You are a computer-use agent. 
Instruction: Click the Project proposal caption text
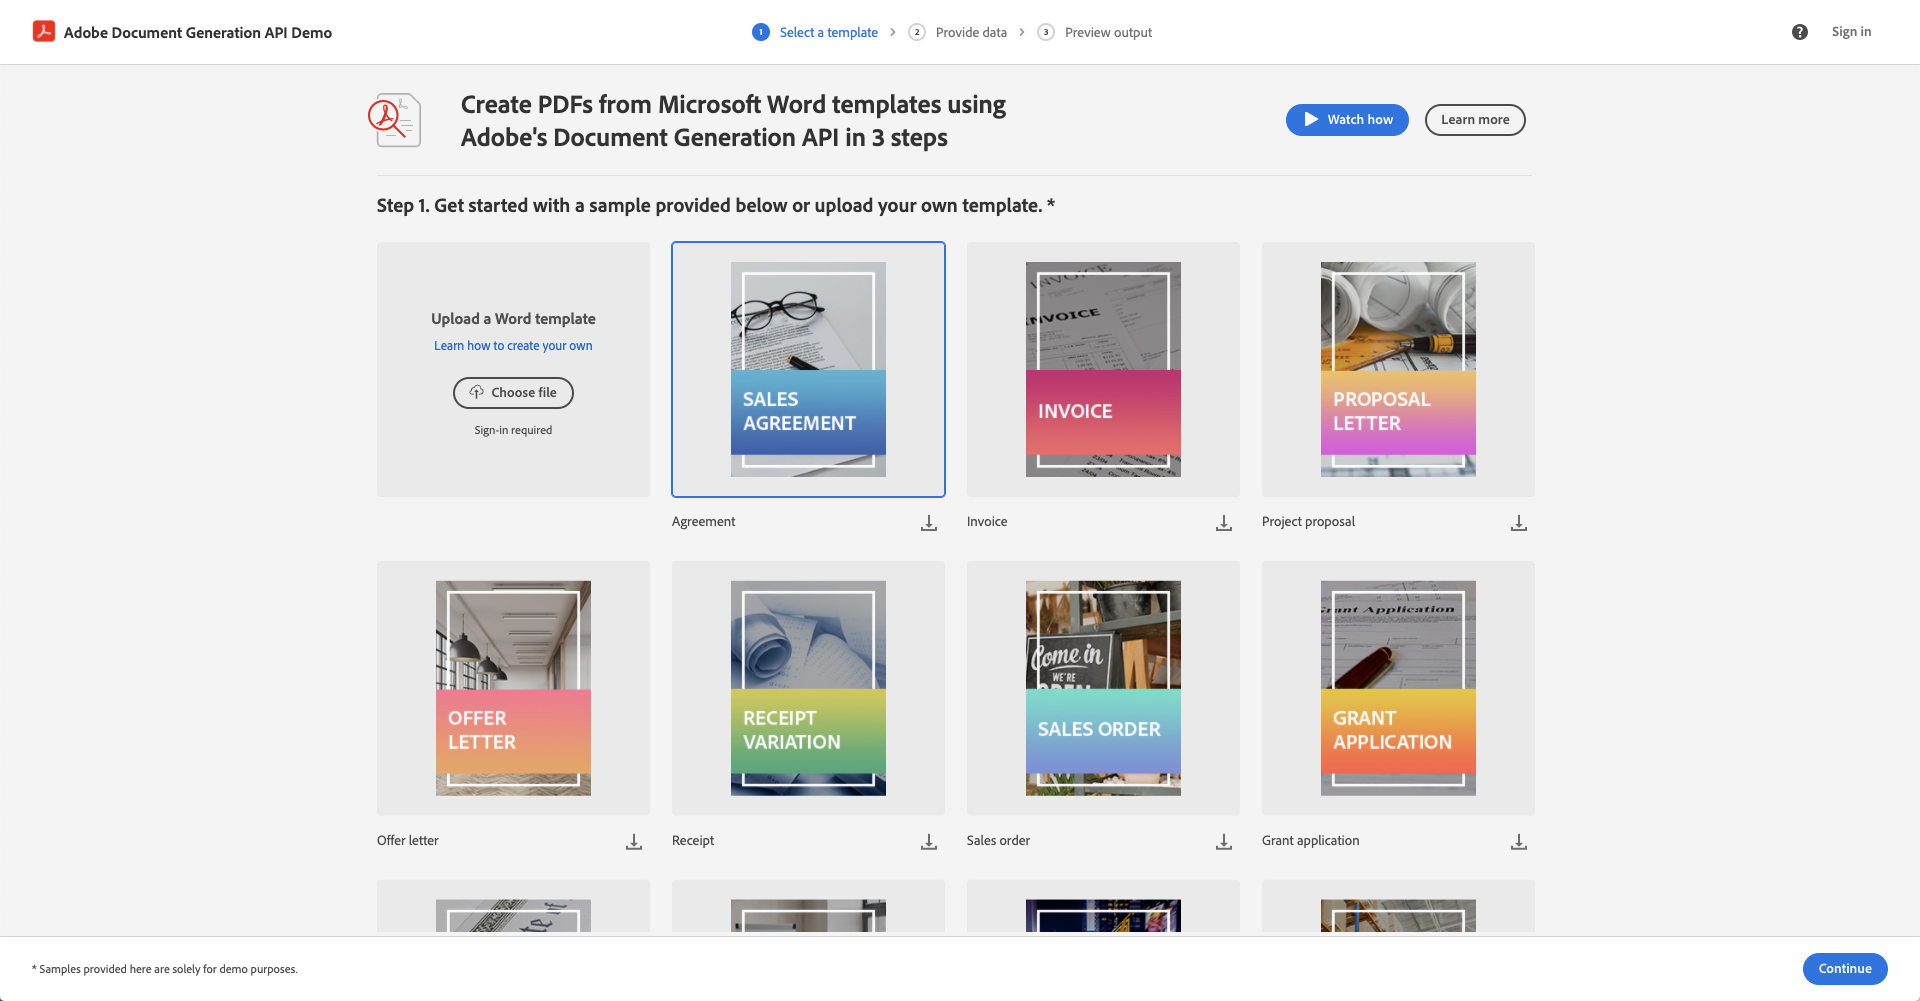pyautogui.click(x=1308, y=522)
